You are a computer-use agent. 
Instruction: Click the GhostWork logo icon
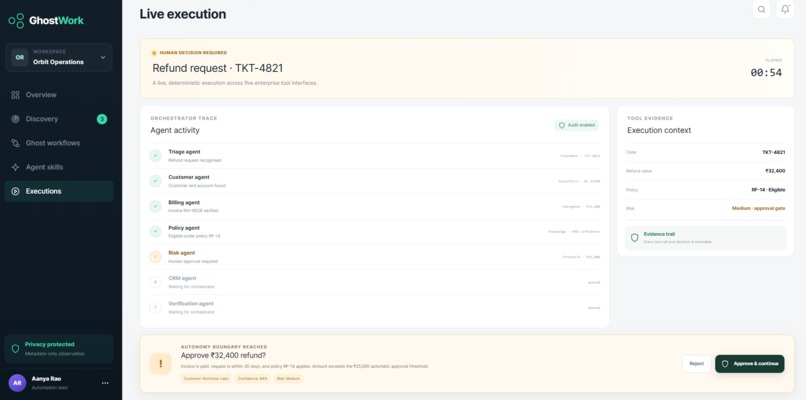[16, 21]
